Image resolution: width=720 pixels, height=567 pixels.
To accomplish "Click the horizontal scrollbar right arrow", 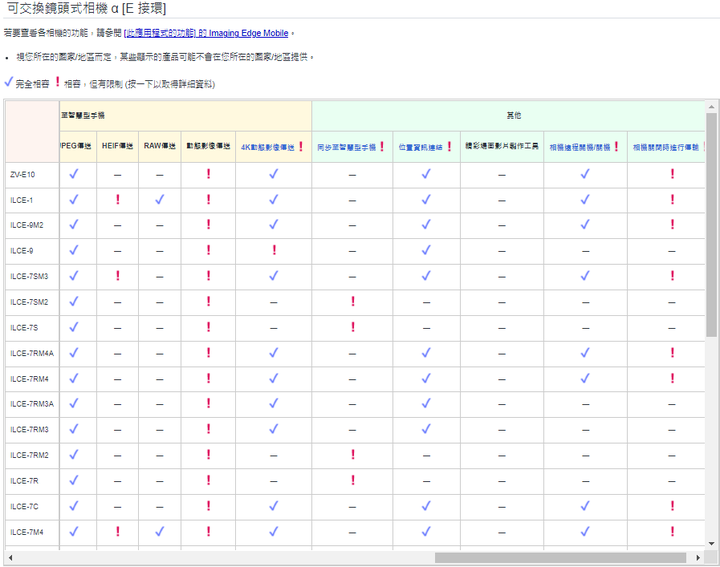I will 698,558.
